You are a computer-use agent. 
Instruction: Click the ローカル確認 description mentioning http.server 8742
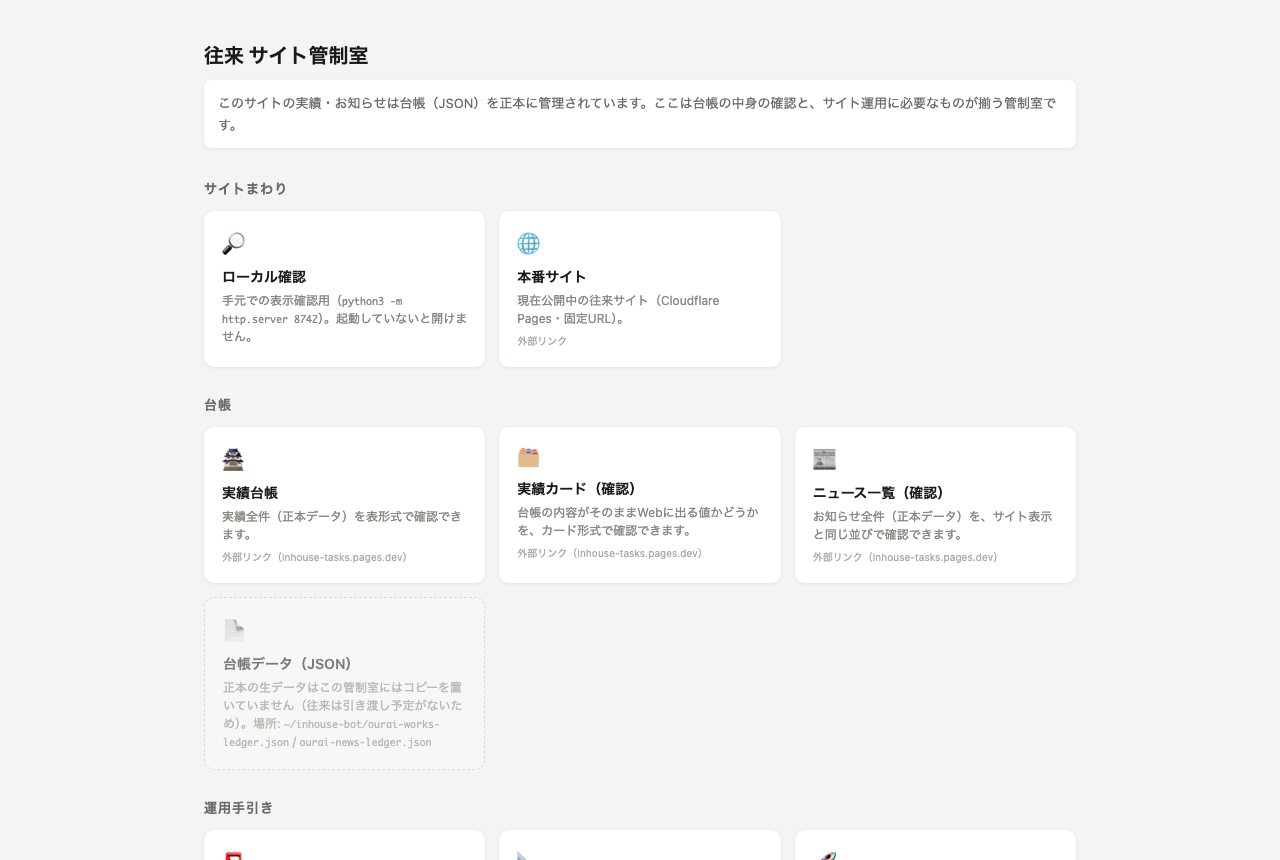(344, 318)
